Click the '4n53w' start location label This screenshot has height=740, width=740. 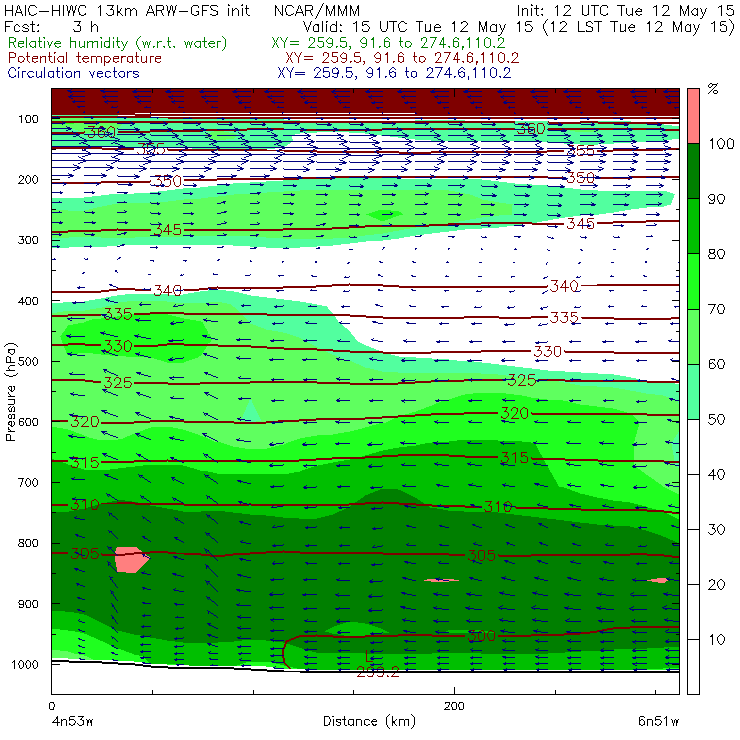coord(72,721)
